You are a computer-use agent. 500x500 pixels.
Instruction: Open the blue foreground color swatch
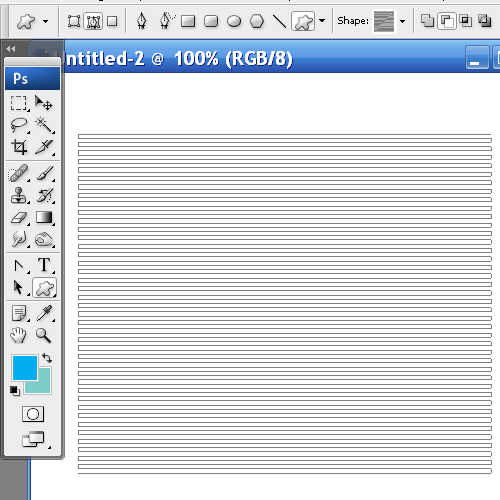25,368
